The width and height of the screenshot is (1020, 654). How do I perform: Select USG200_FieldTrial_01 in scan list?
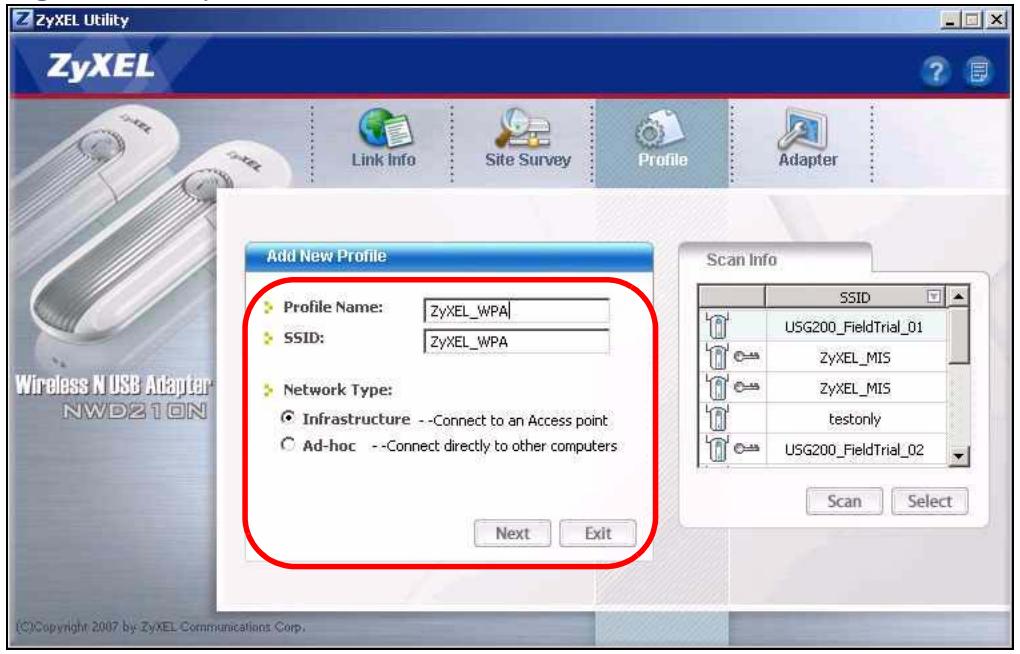[853, 327]
